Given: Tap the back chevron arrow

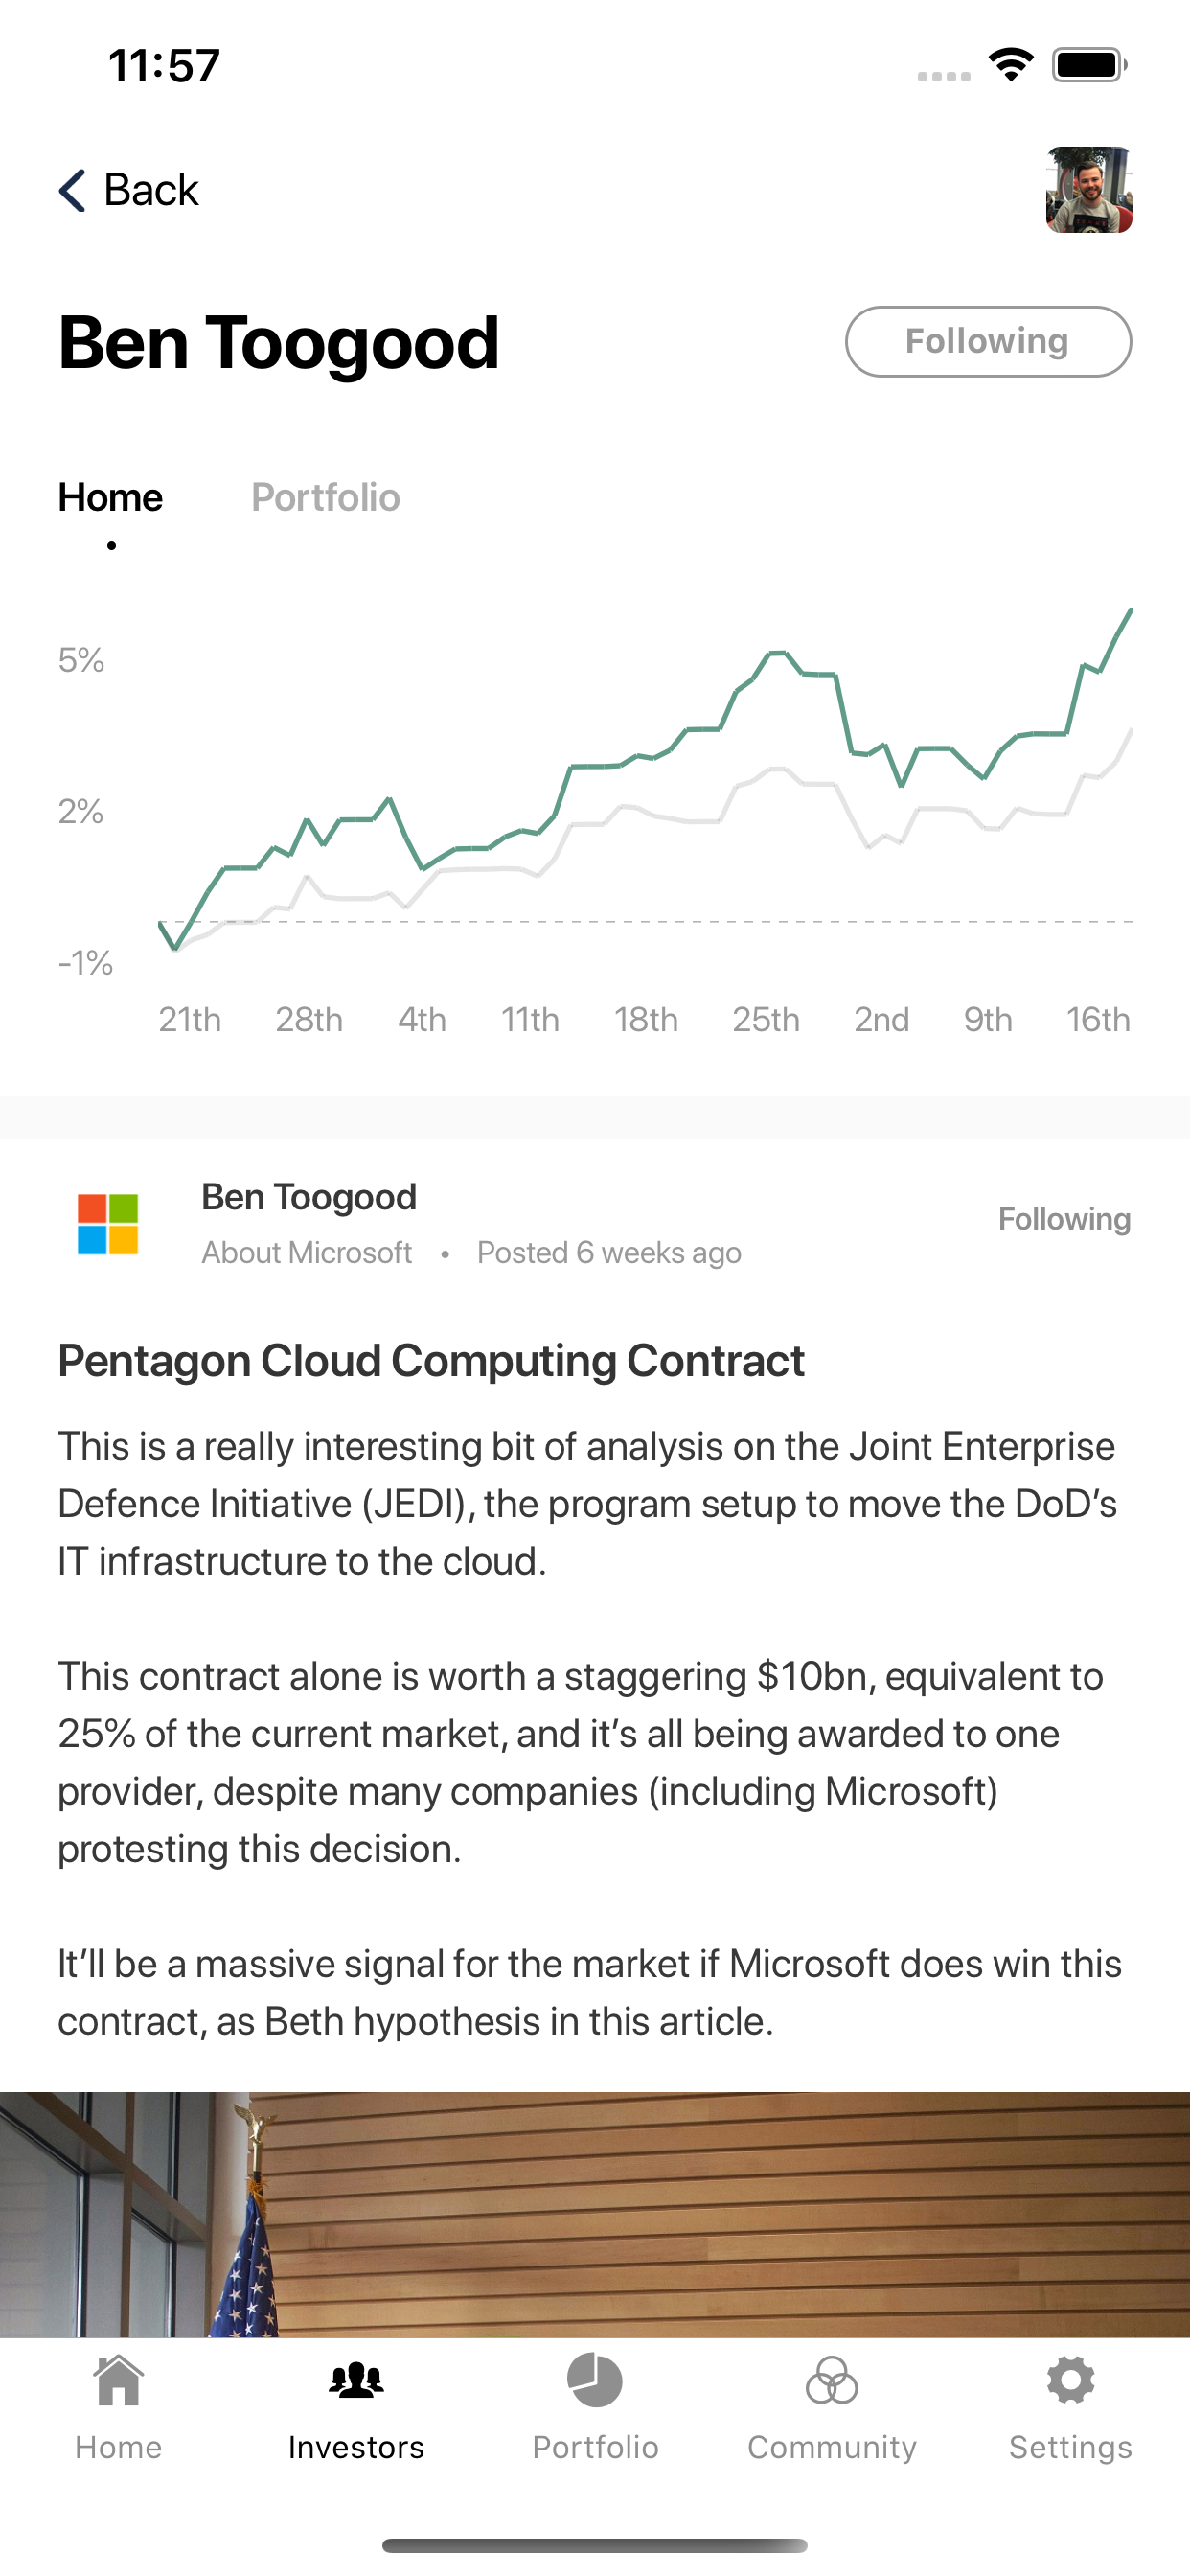Looking at the screenshot, I should [x=72, y=190].
